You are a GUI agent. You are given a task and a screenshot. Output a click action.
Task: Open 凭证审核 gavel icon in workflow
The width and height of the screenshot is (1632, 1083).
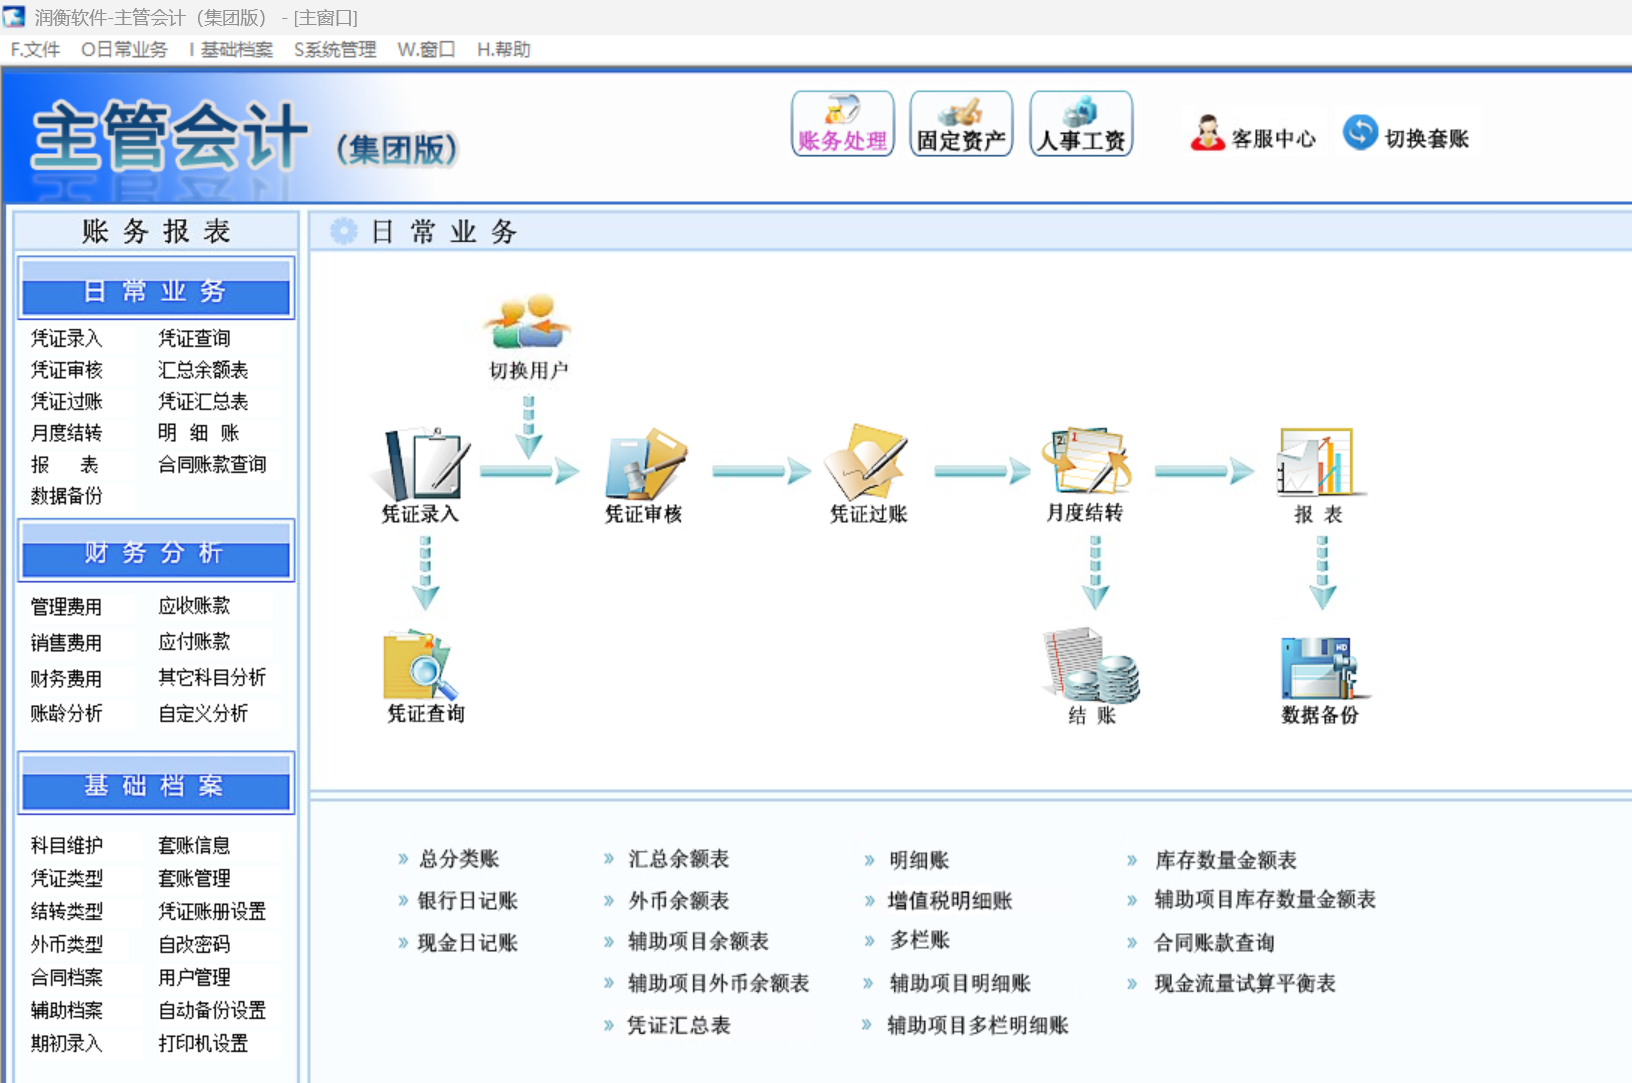645,464
